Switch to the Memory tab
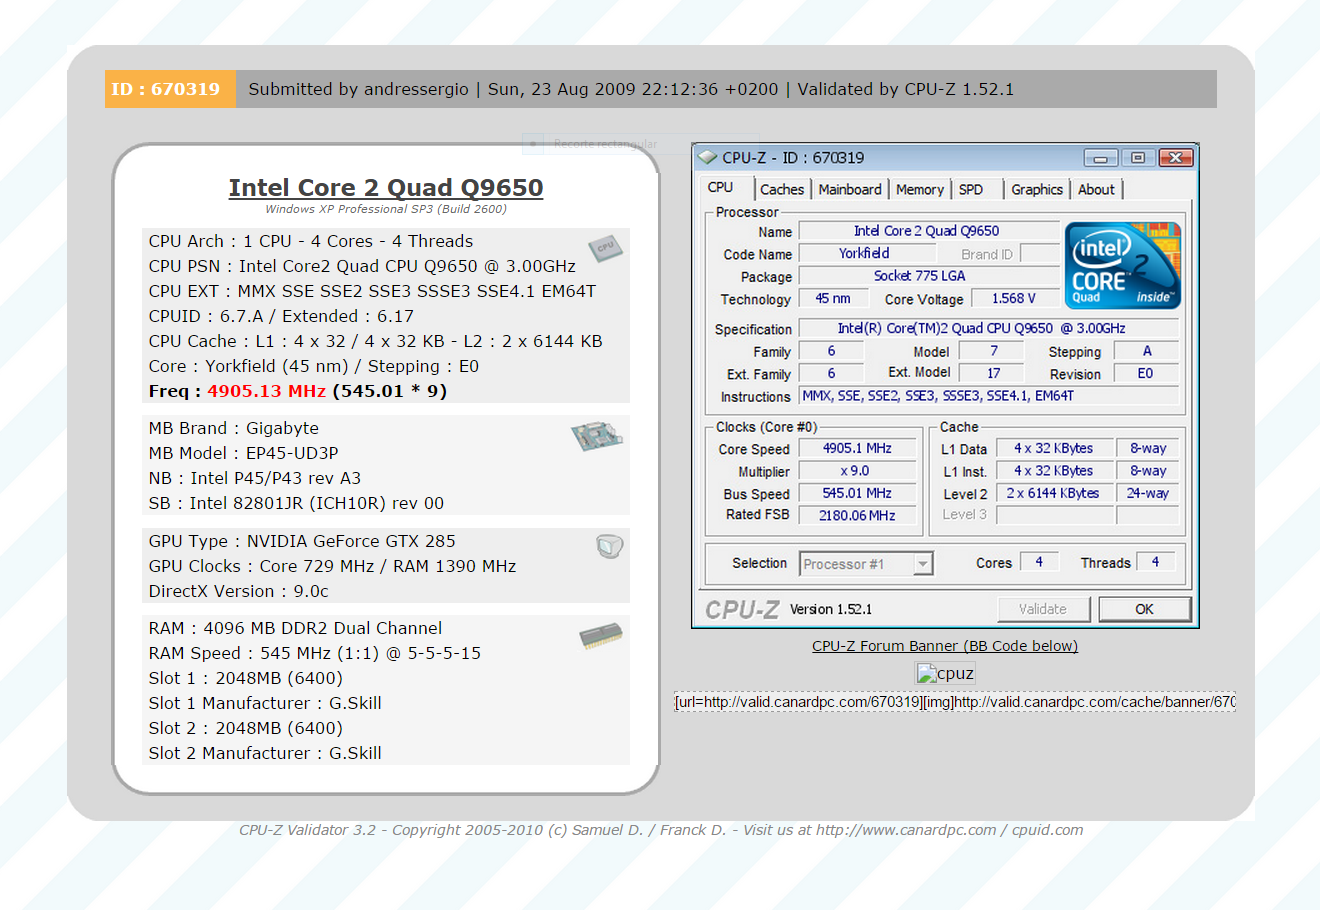Image resolution: width=1320 pixels, height=910 pixels. point(920,189)
